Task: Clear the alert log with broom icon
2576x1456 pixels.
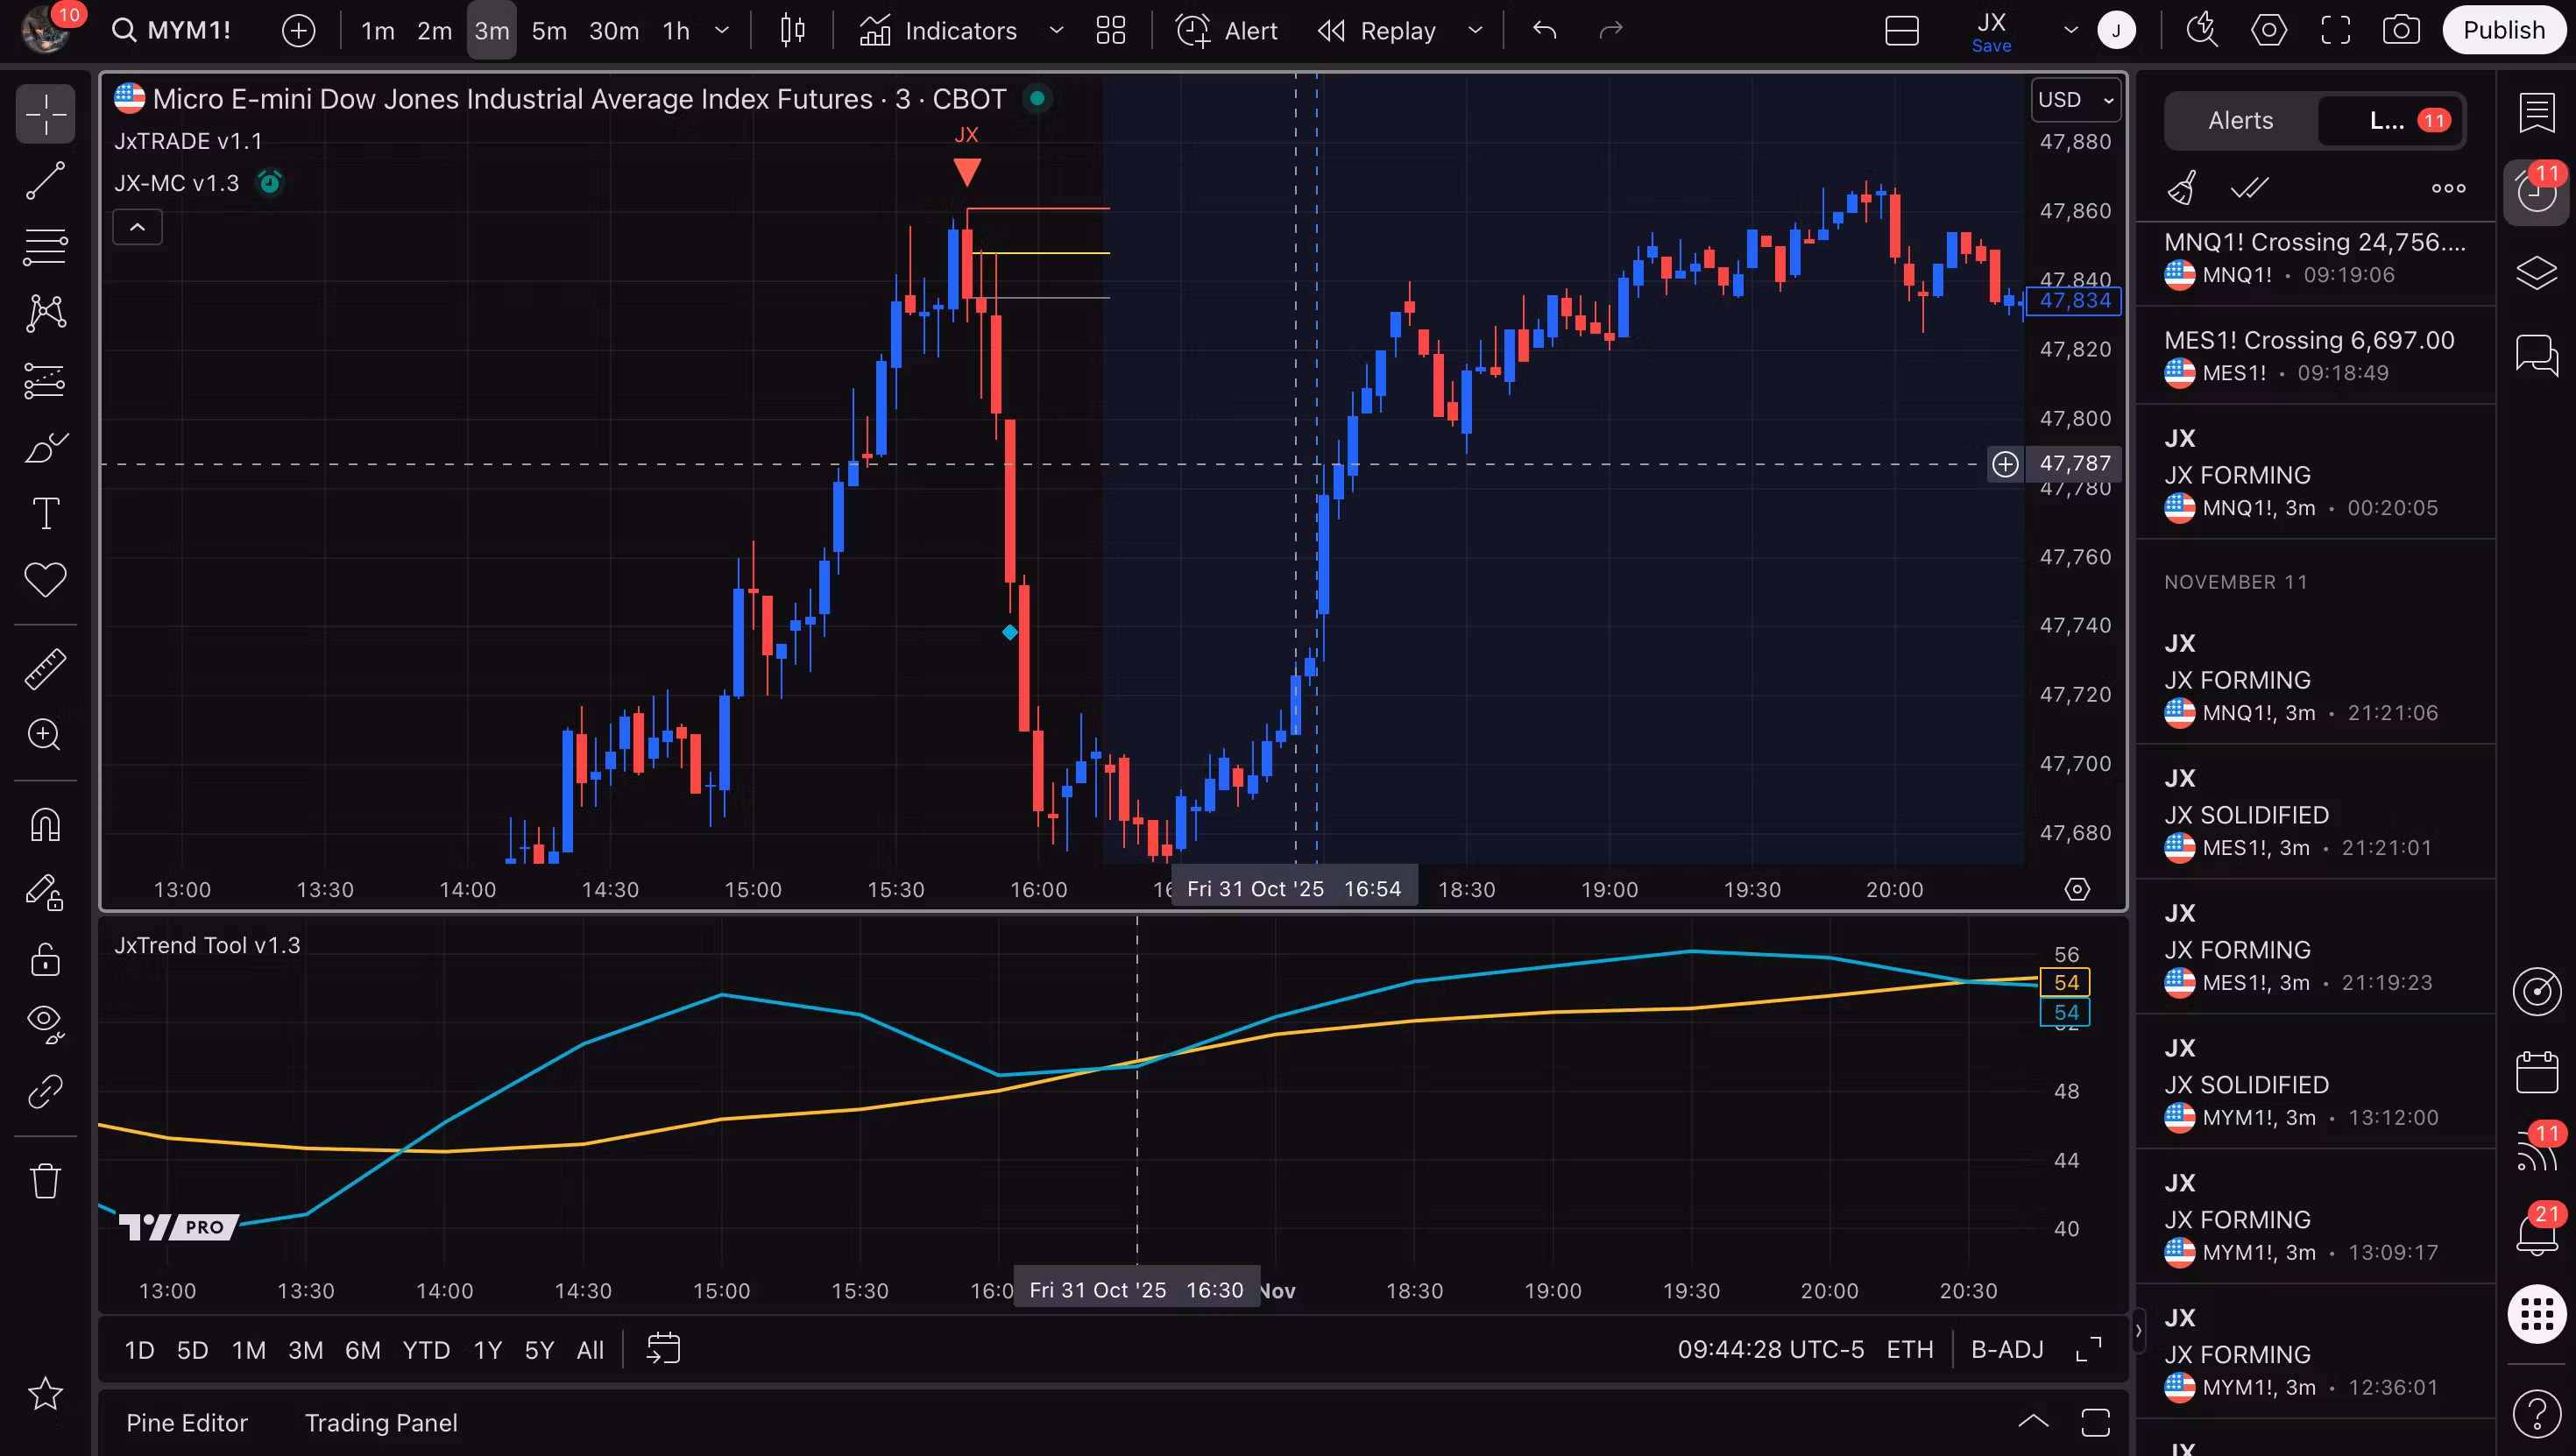Action: click(2181, 187)
